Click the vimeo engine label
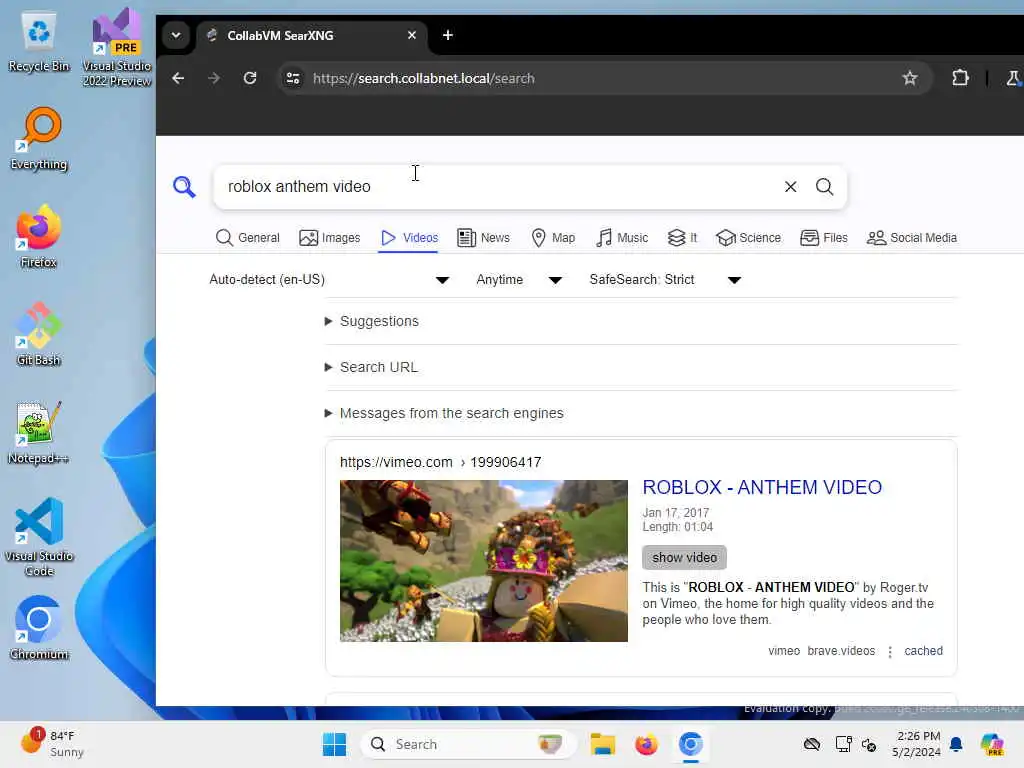This screenshot has height=768, width=1024. pyautogui.click(x=784, y=651)
